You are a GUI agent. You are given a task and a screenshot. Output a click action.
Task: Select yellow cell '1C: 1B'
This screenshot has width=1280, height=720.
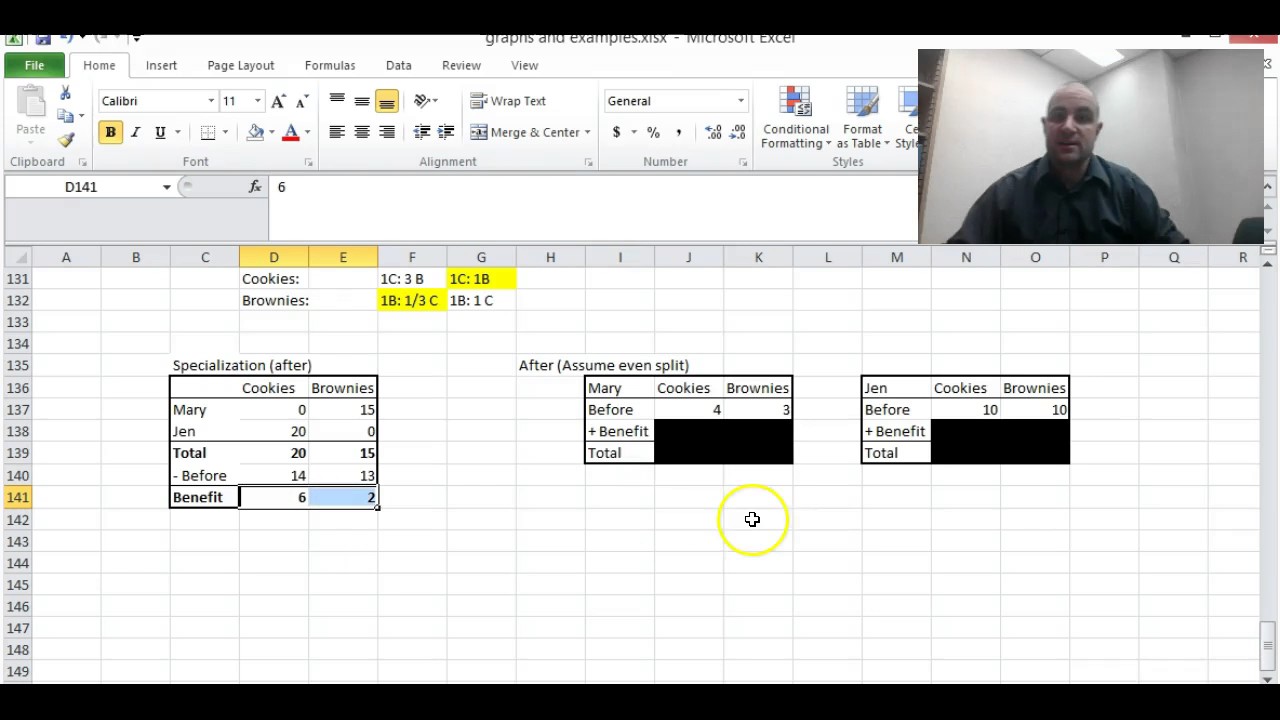[x=481, y=279]
